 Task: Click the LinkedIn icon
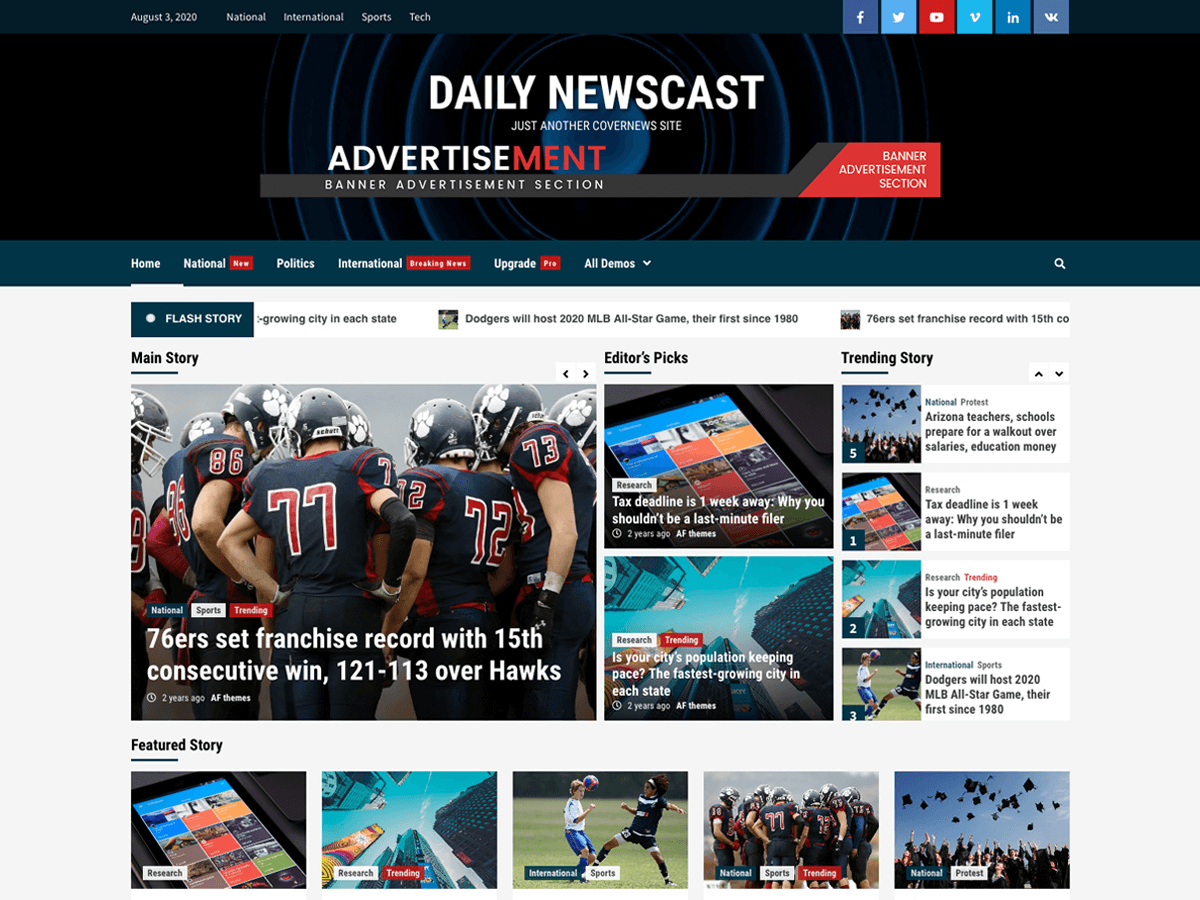pos(1012,17)
